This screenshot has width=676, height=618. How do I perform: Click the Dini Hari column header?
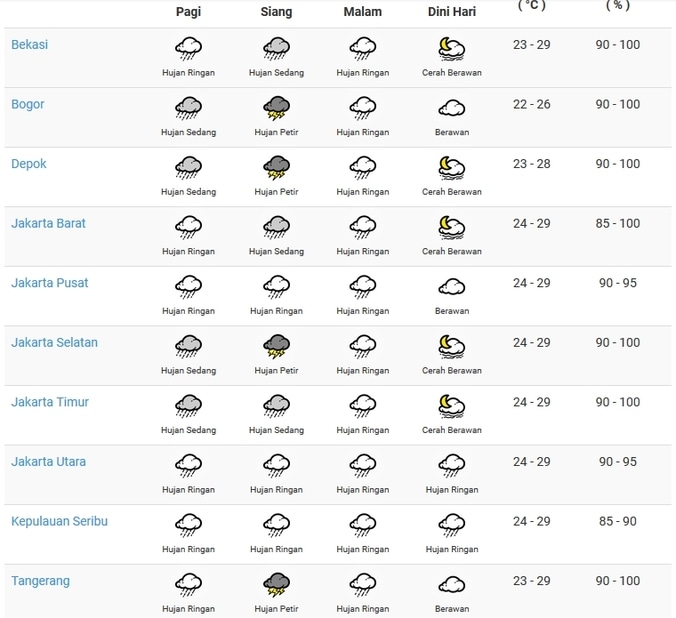[451, 12]
